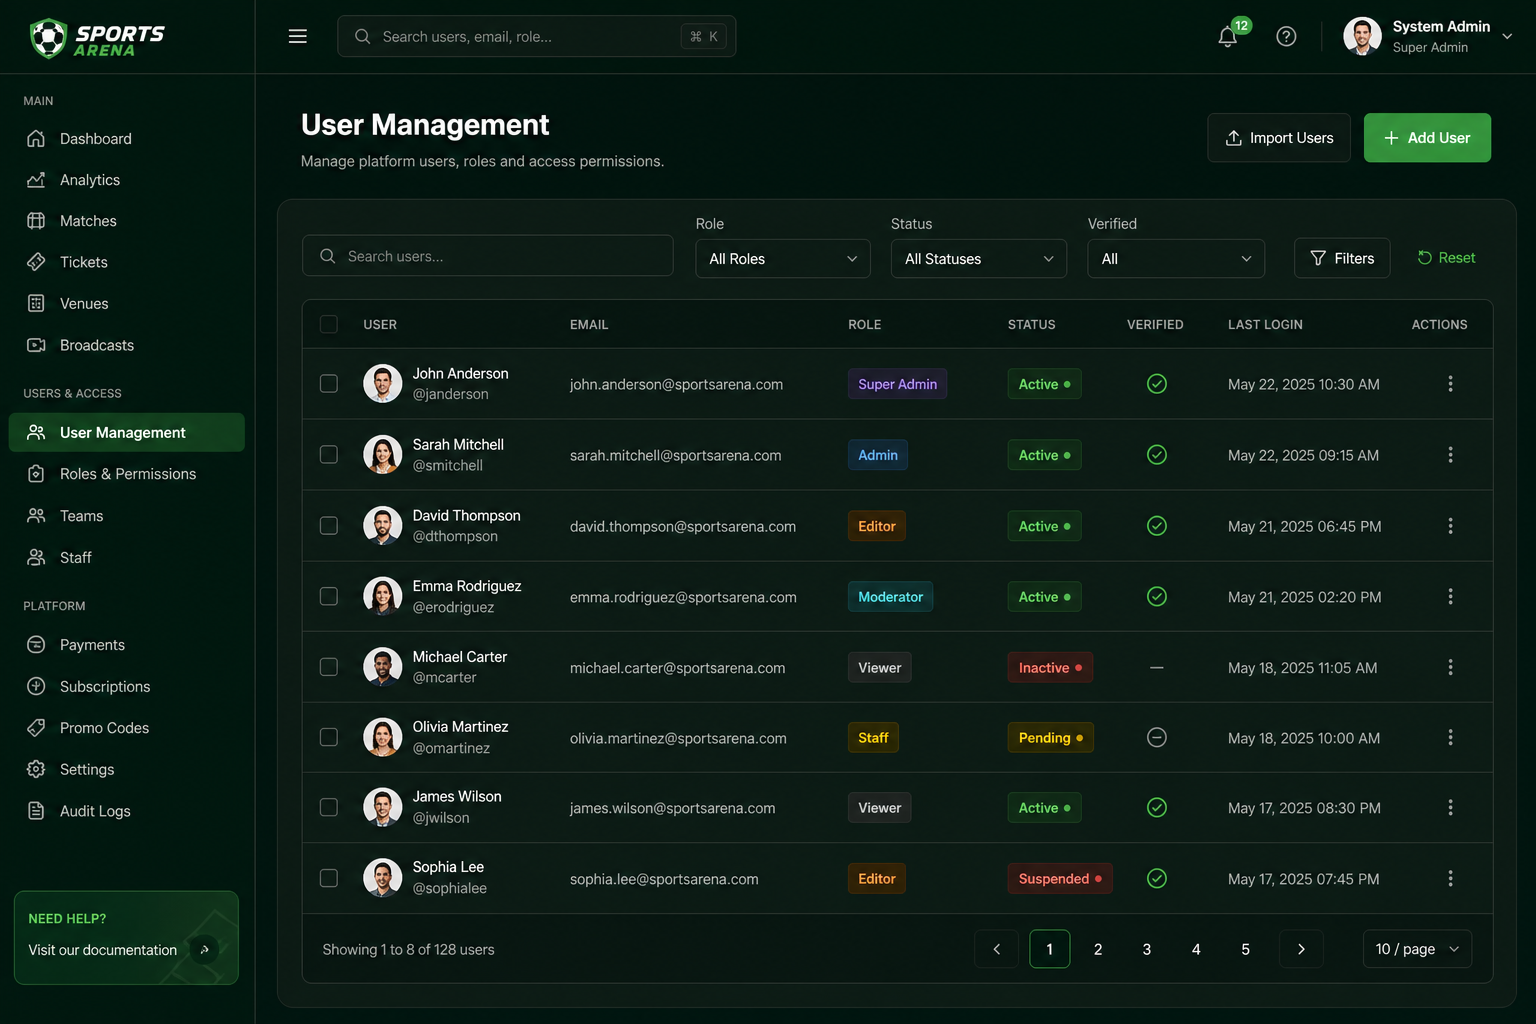
Task: Click verified checkmark icon for Sophia Lee
Action: pos(1157,878)
